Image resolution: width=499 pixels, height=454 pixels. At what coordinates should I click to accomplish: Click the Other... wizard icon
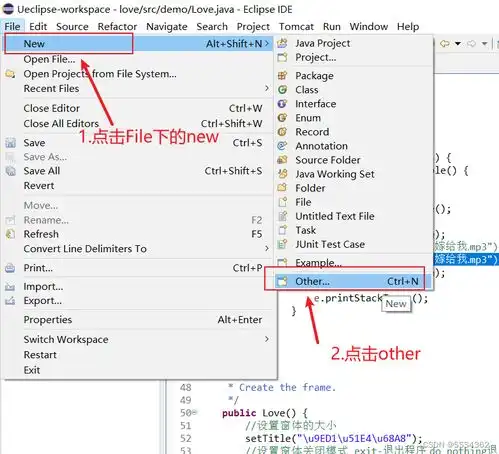(x=282, y=281)
